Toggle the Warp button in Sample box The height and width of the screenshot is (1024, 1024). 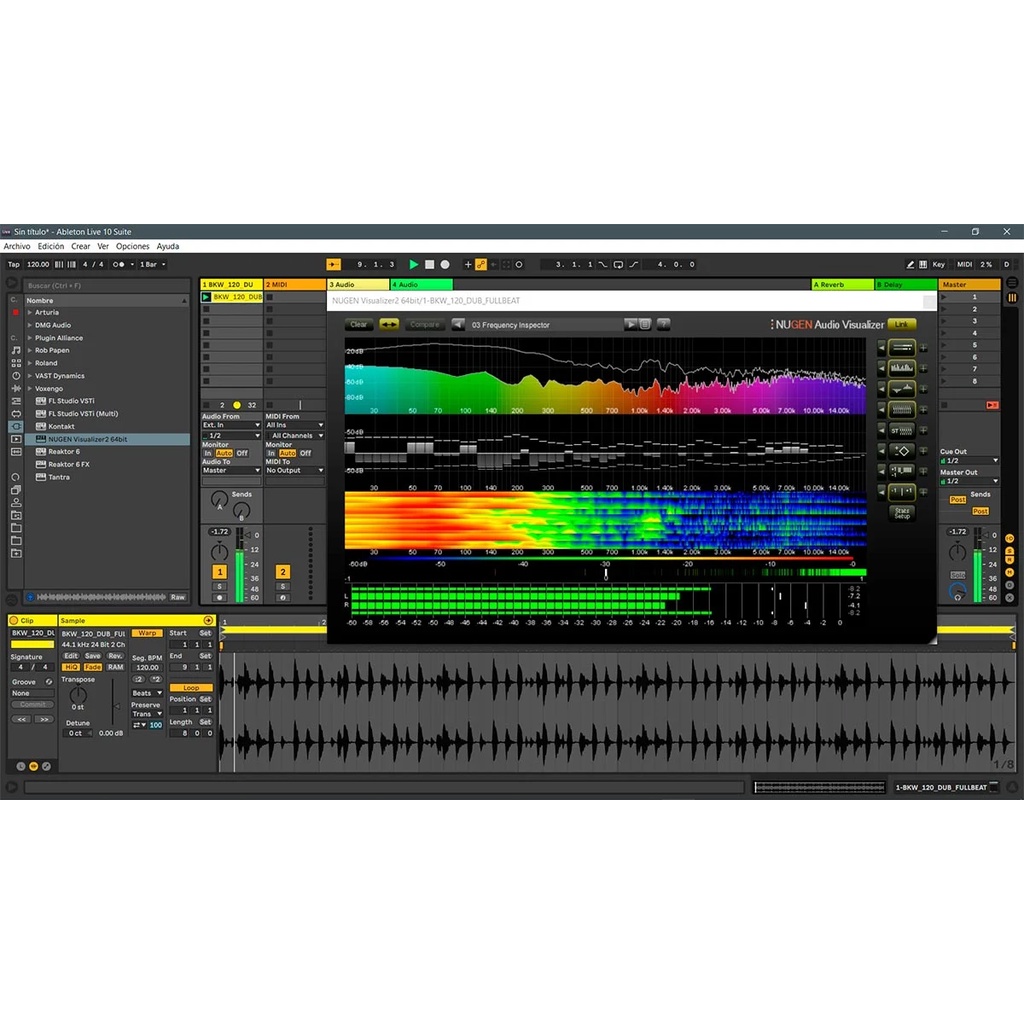pyautogui.click(x=148, y=633)
